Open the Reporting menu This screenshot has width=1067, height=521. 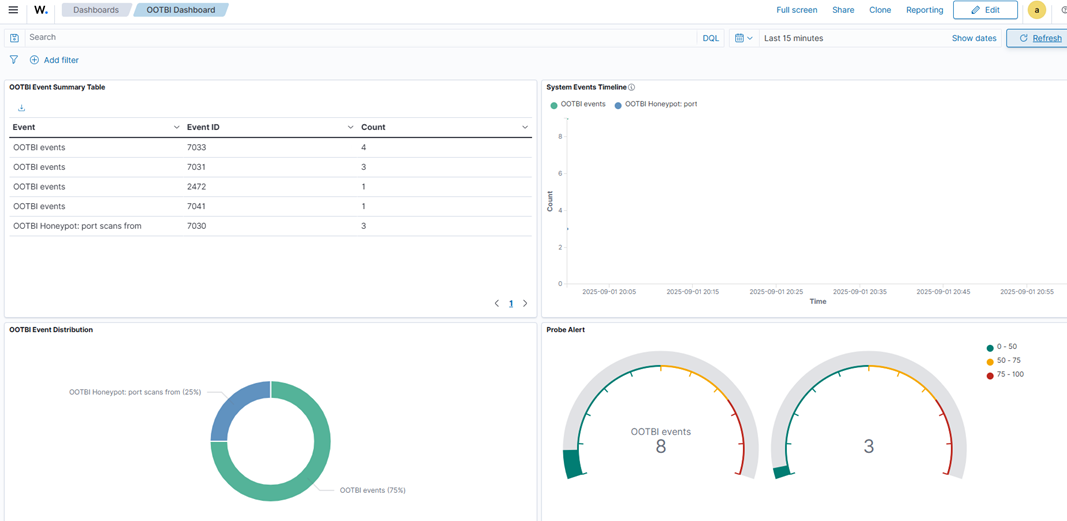(924, 10)
